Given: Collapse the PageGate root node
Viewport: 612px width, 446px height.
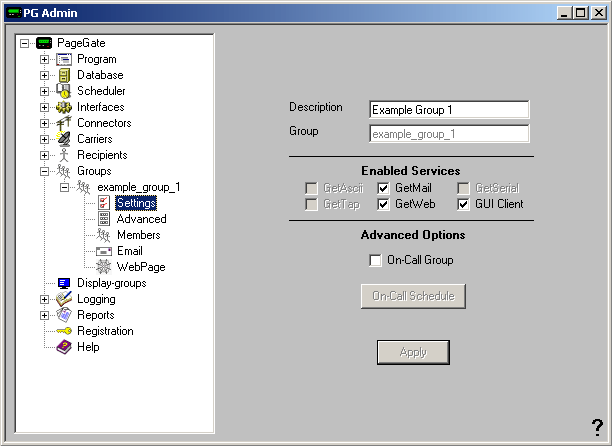Looking at the screenshot, I should pos(24,43).
